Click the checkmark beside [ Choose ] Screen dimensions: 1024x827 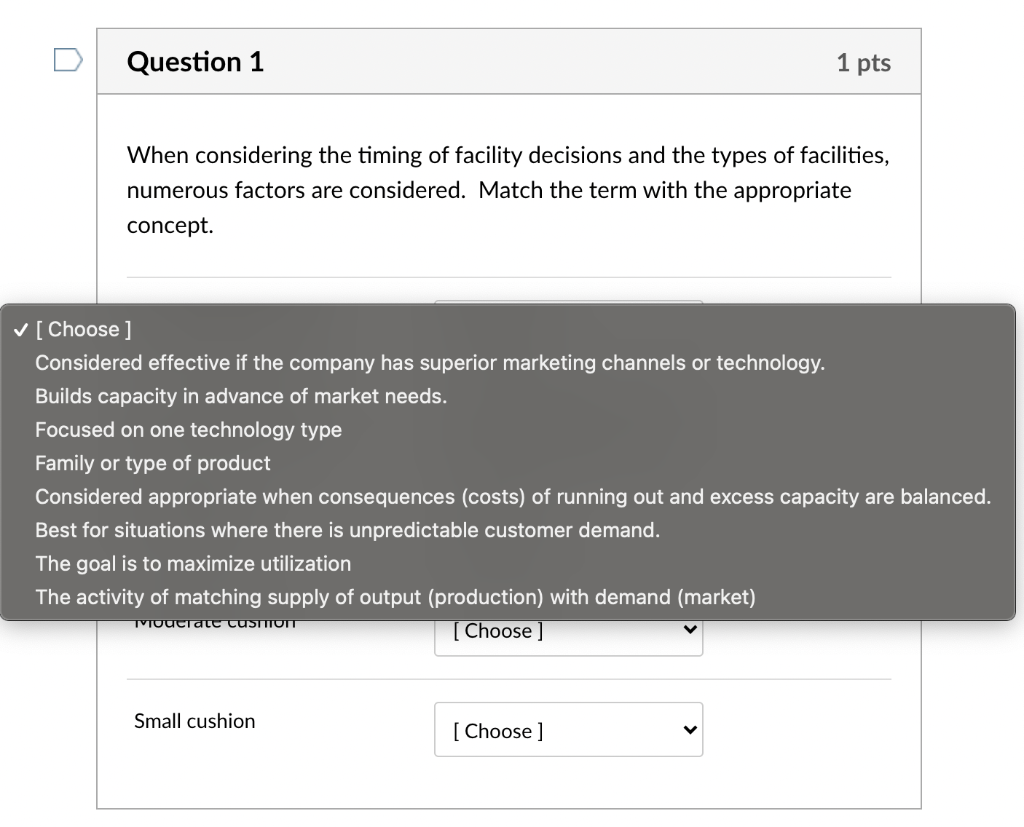pyautogui.click(x=20, y=329)
